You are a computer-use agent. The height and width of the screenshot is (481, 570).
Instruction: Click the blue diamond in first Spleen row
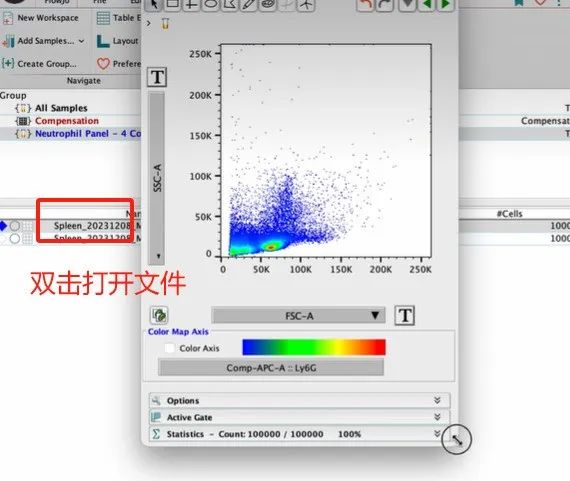point(3,226)
